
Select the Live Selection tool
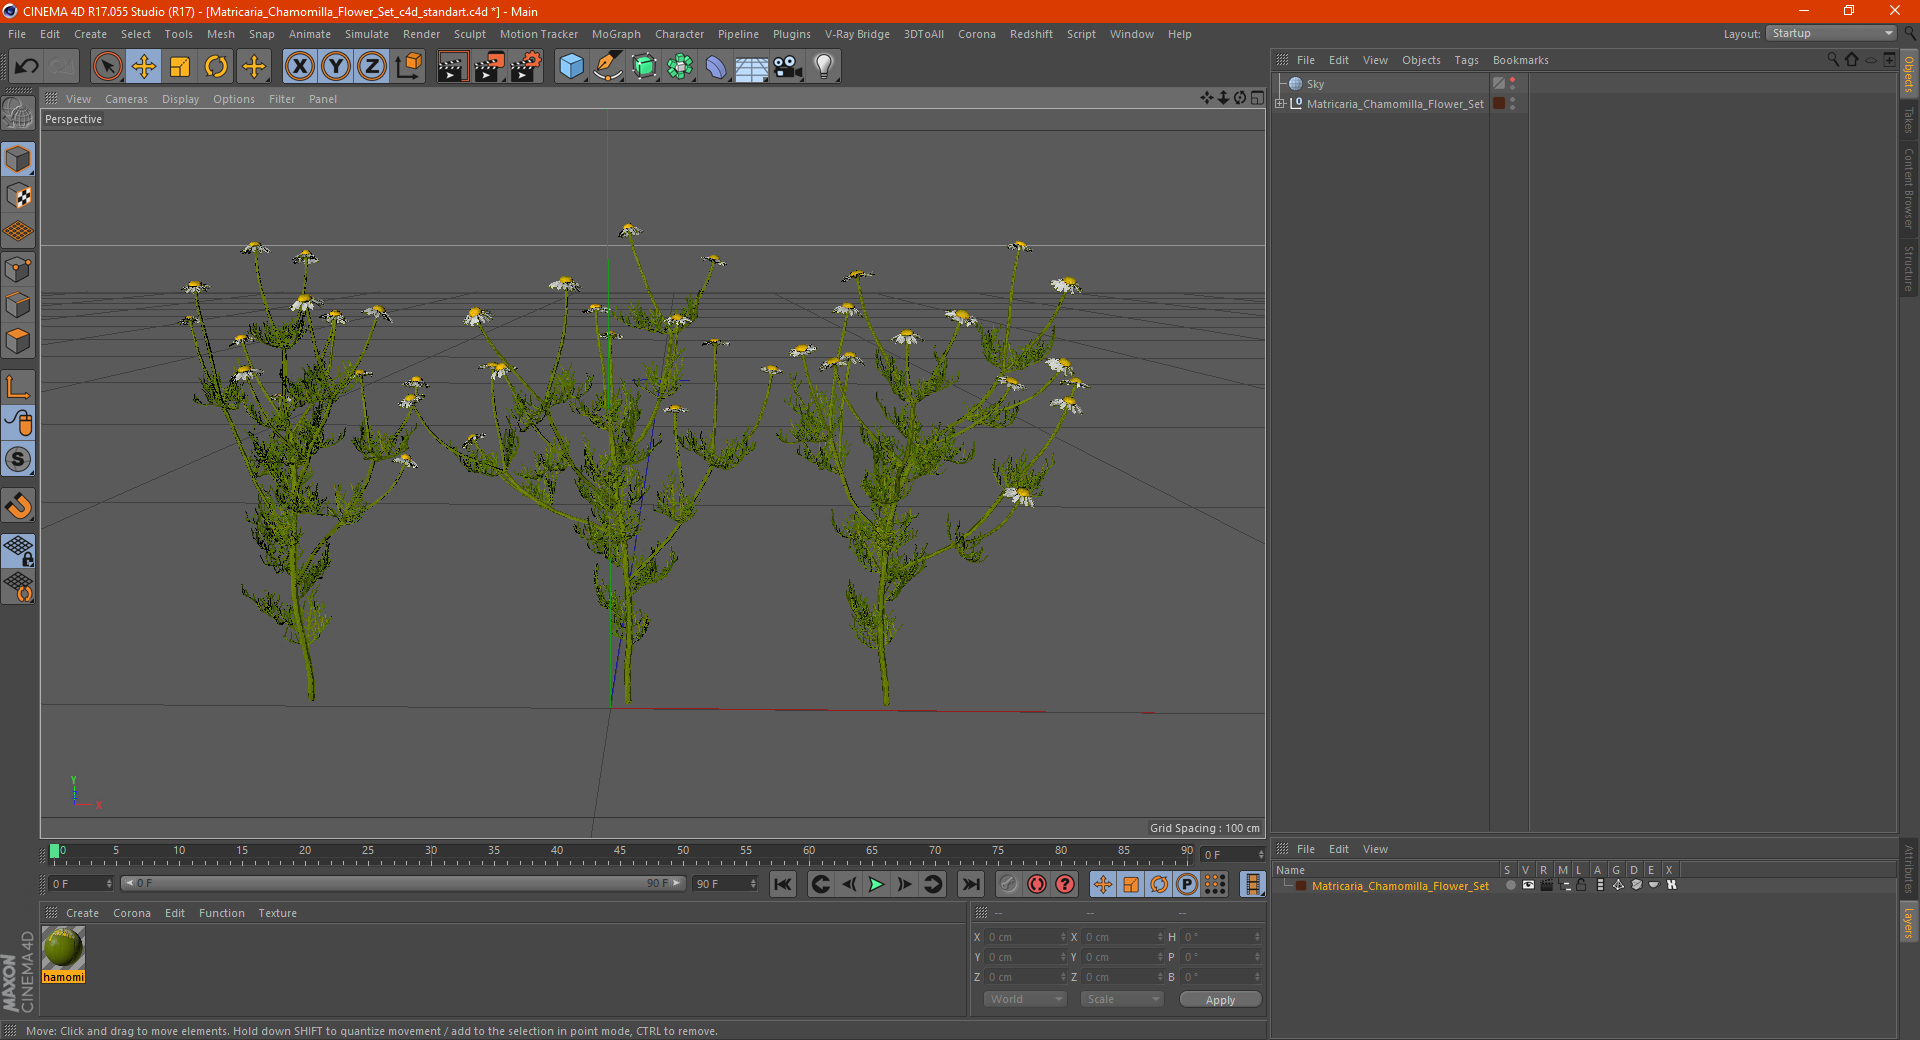coord(107,67)
